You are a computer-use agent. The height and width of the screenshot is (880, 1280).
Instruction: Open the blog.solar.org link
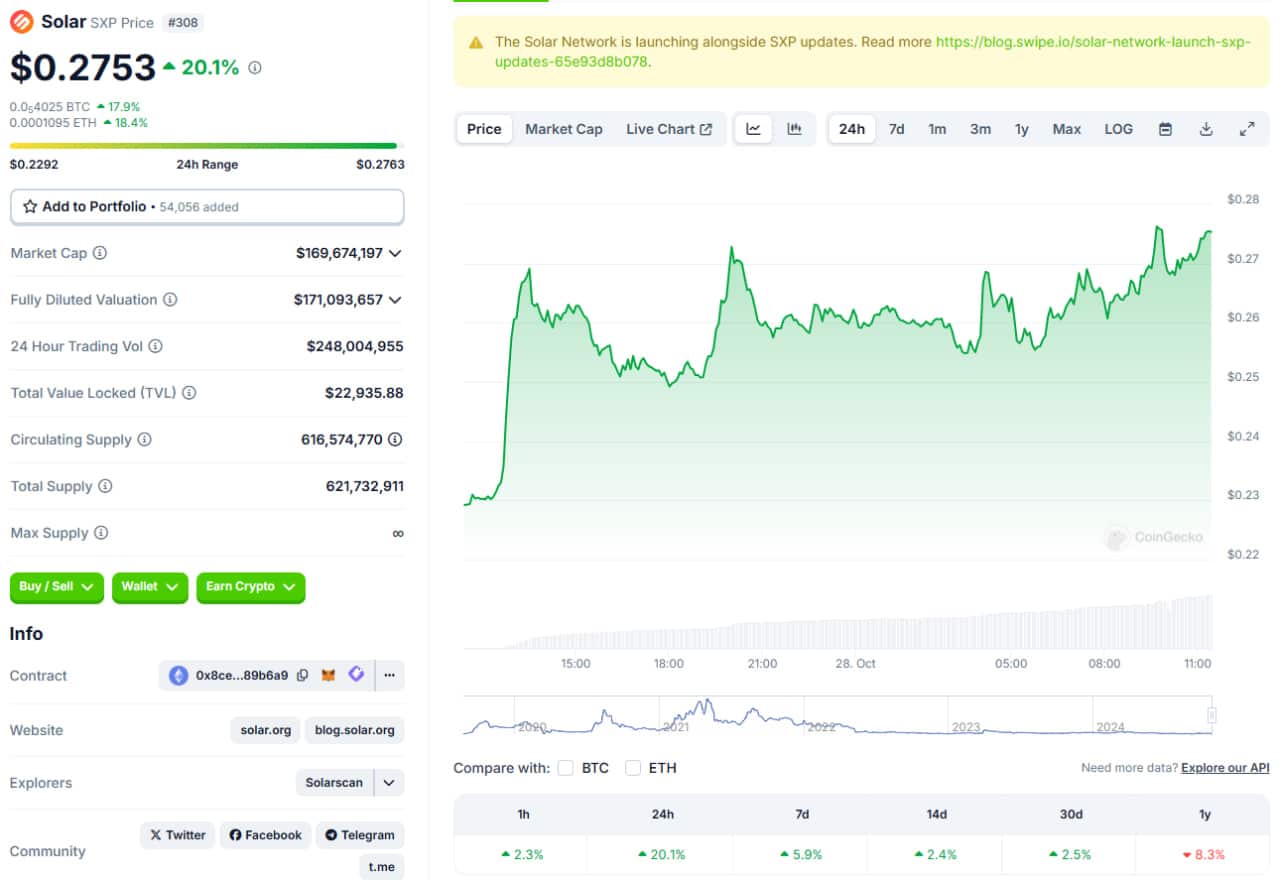coord(355,730)
